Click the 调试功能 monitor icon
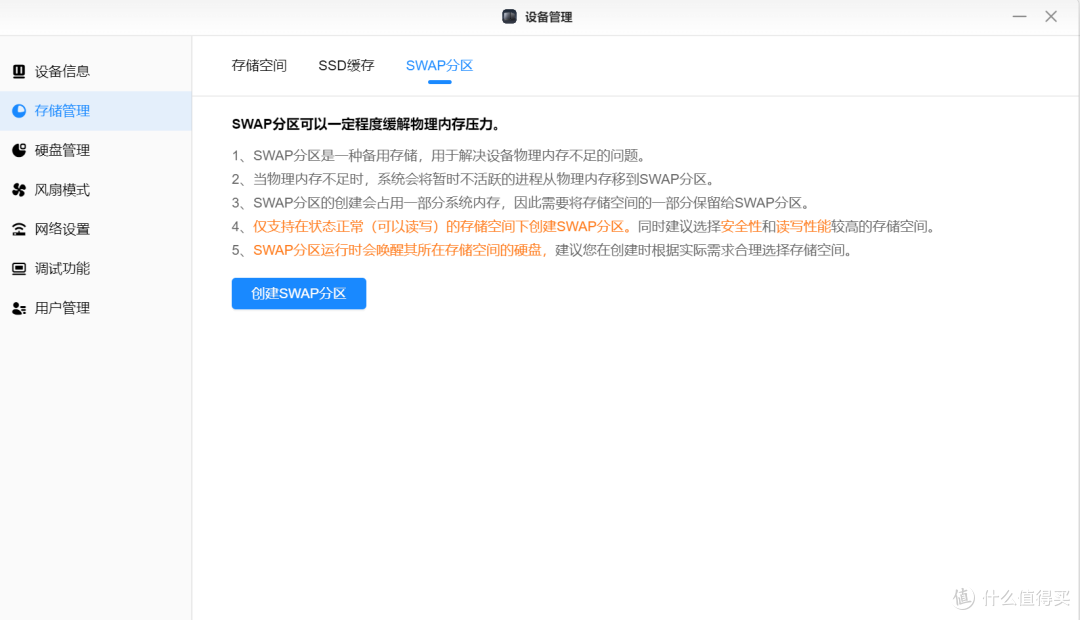The height and width of the screenshot is (620, 1080). (x=19, y=269)
